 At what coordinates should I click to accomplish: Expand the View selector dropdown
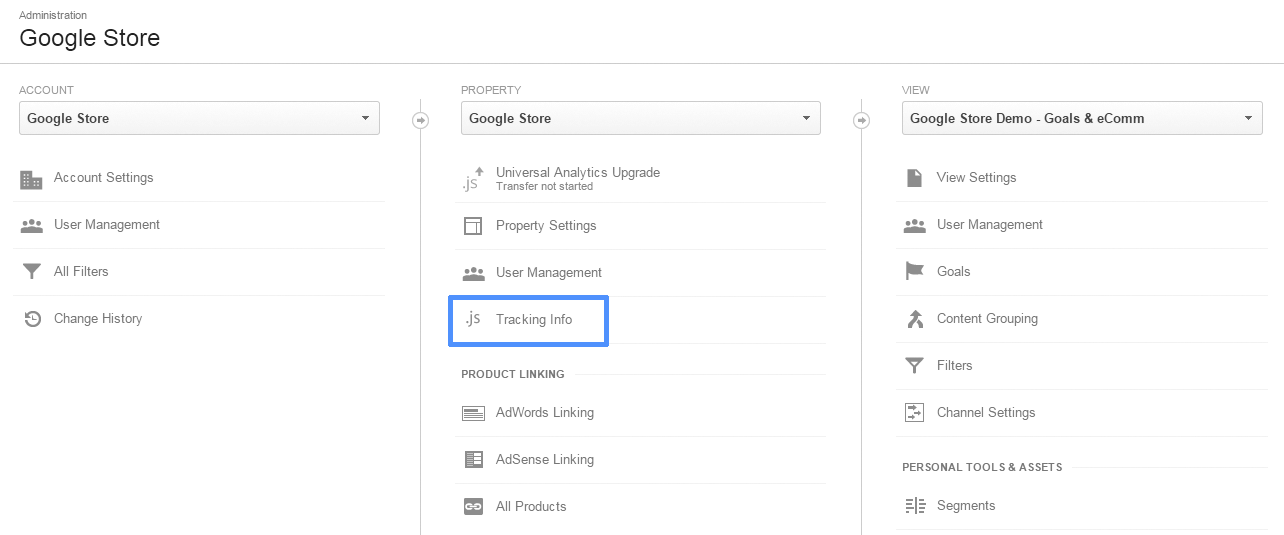(x=1083, y=118)
